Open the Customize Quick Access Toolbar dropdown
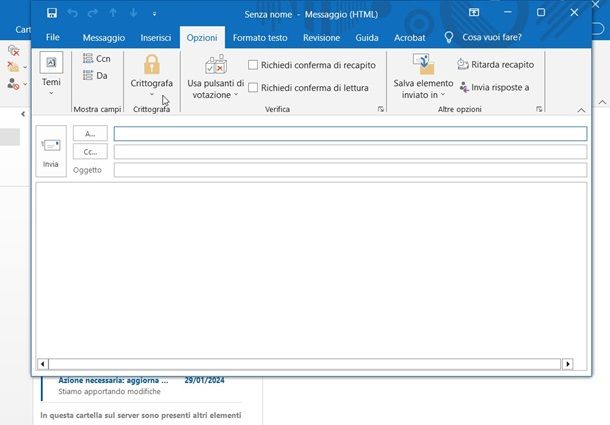Image resolution: width=610 pixels, height=425 pixels. coord(154,14)
